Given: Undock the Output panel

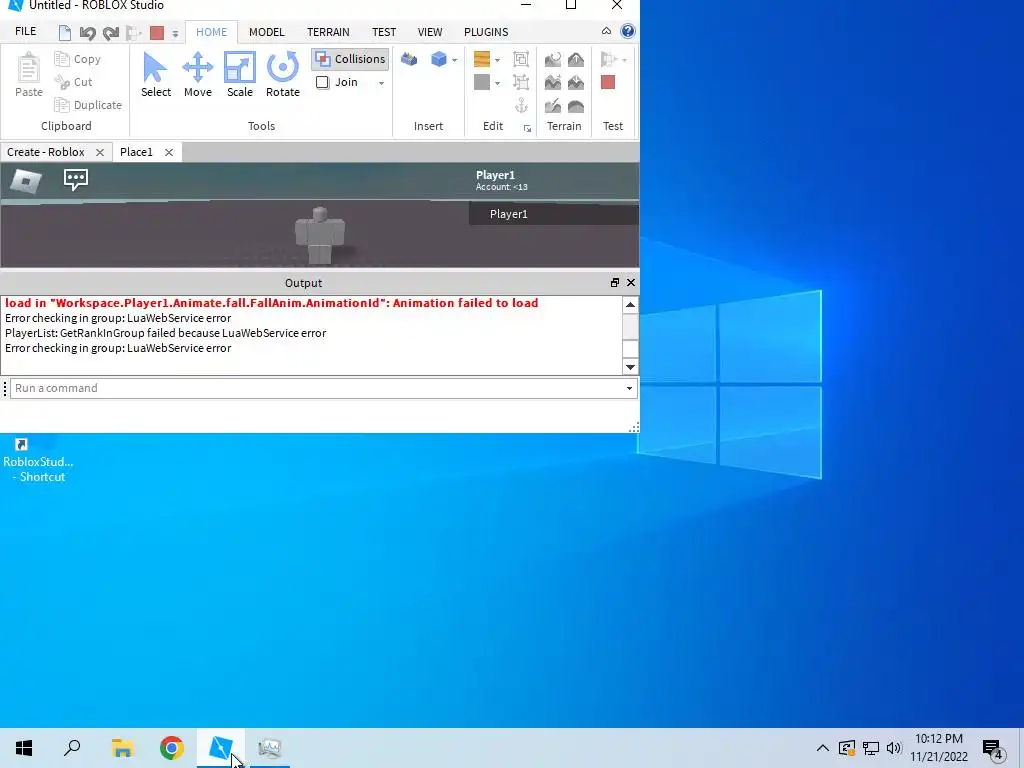Looking at the screenshot, I should point(615,283).
